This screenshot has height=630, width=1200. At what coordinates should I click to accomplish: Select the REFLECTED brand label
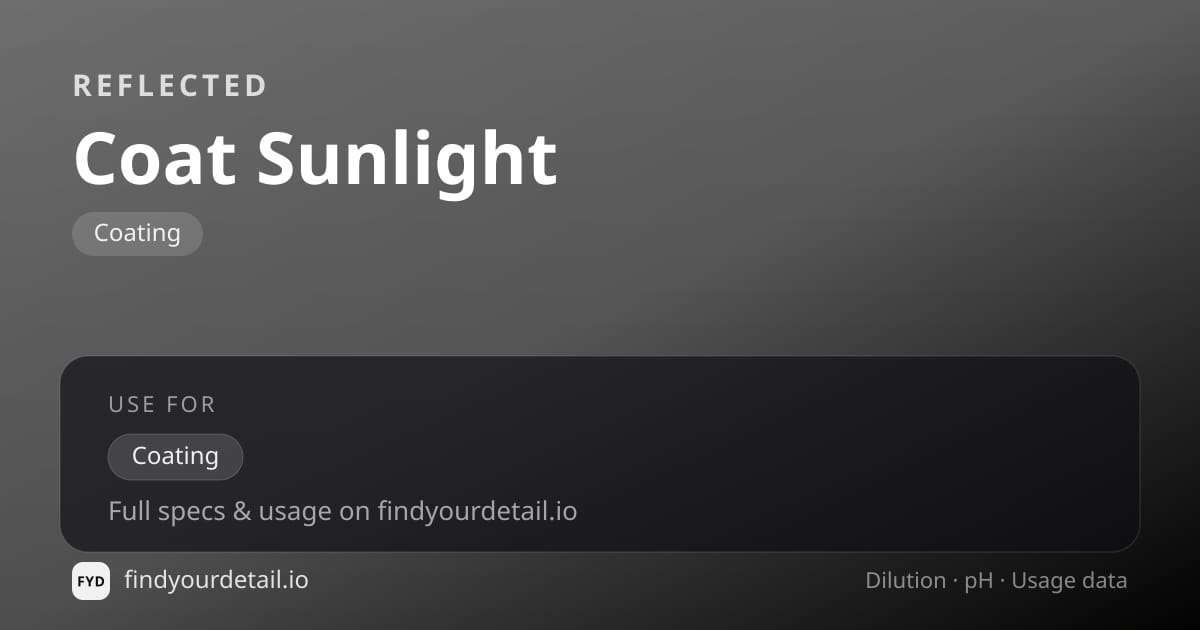(170, 86)
